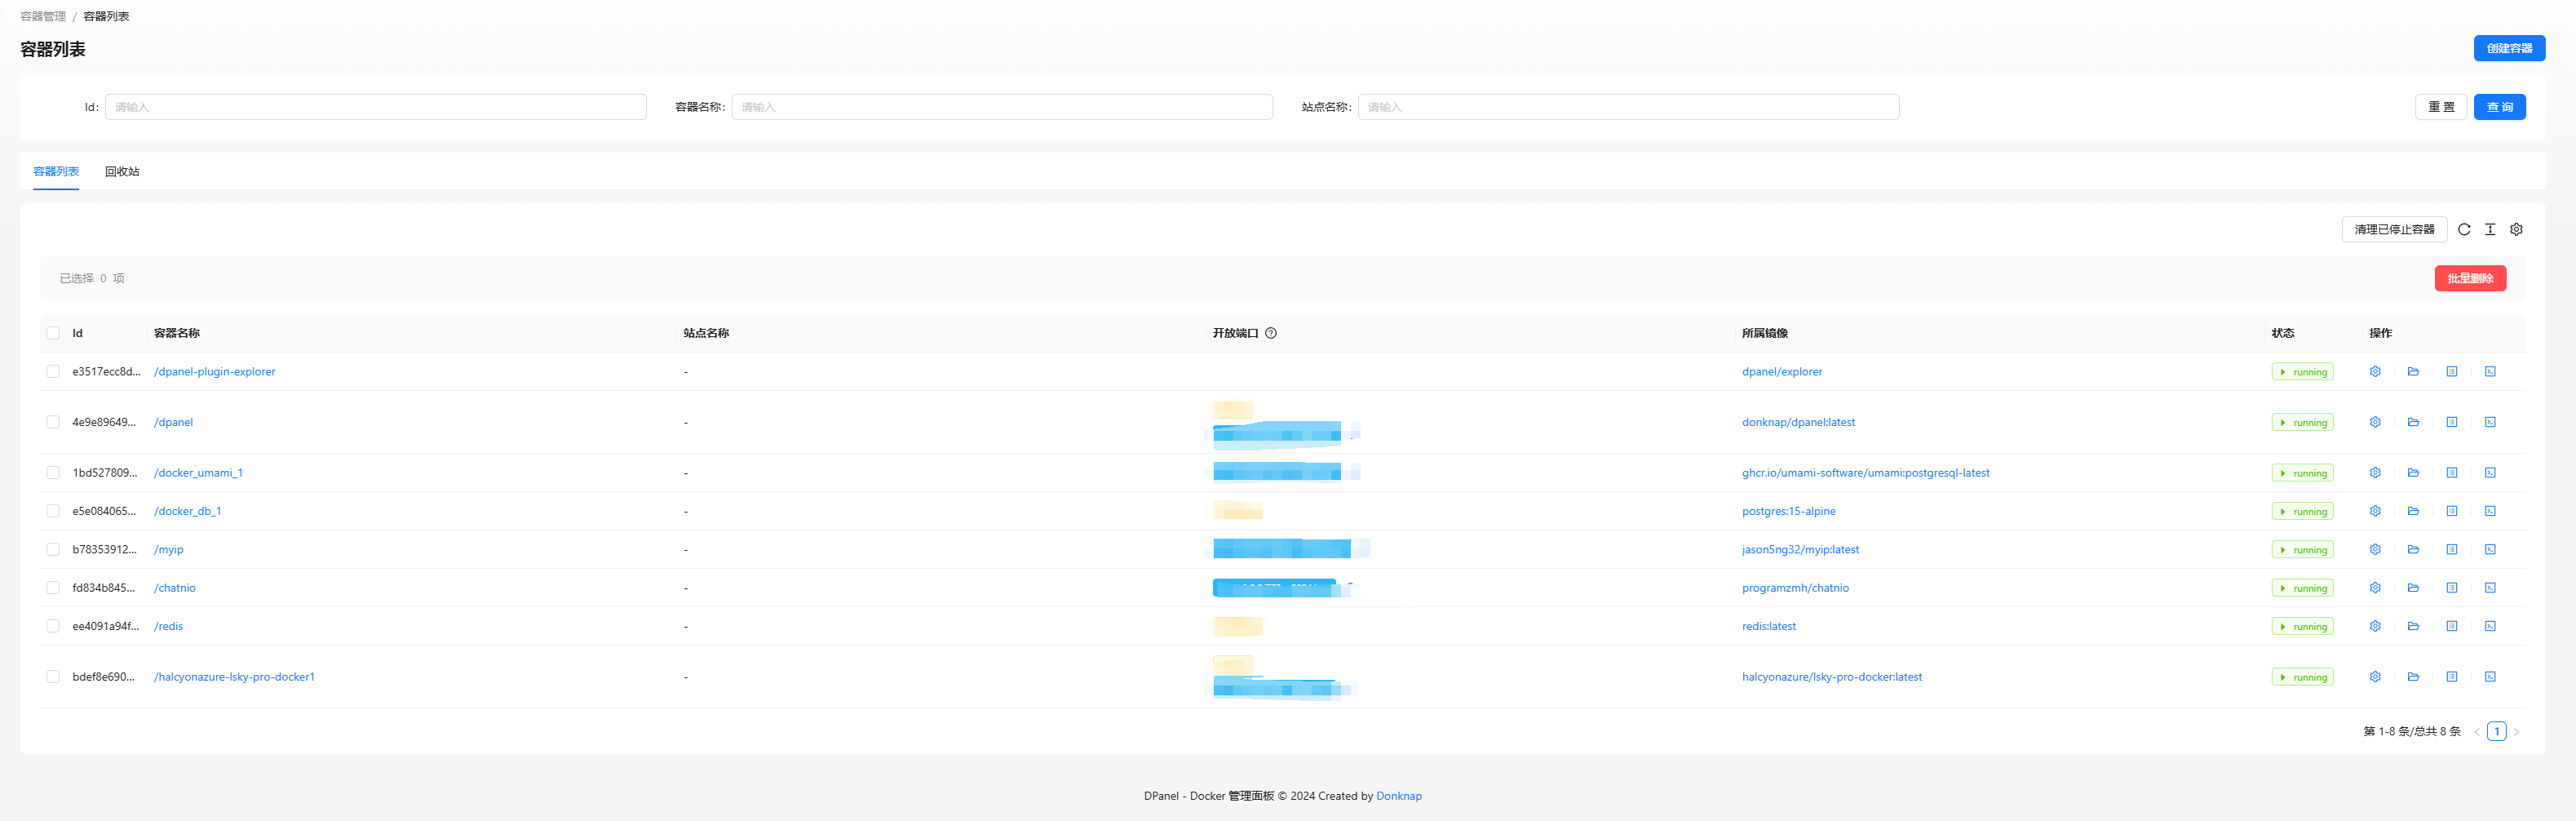Toggle the select-all checkbox in table header
The width and height of the screenshot is (2576, 821).
point(53,333)
